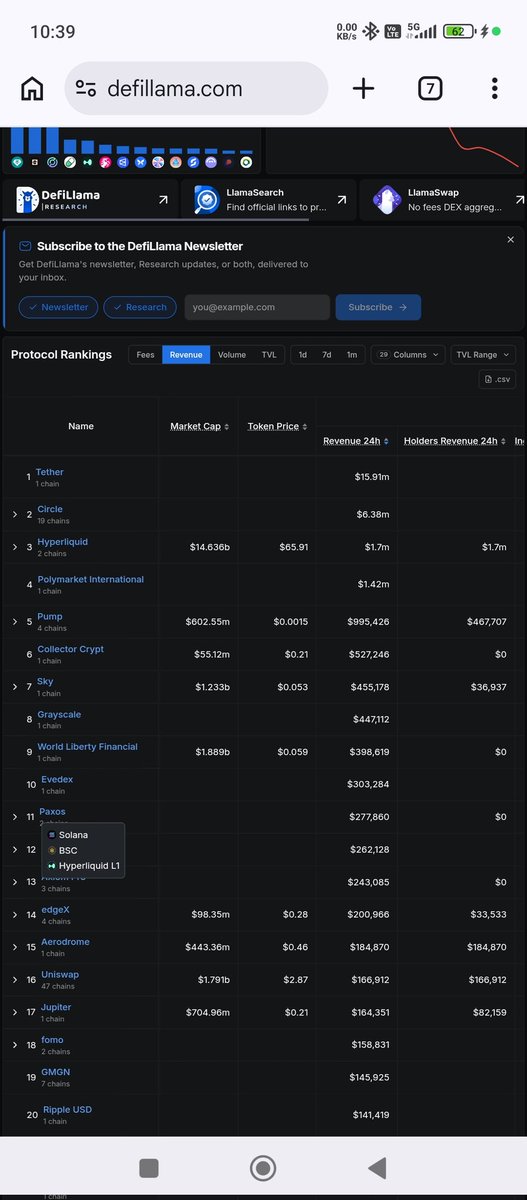
Task: Expand the edgeX row
Action: click(15, 915)
